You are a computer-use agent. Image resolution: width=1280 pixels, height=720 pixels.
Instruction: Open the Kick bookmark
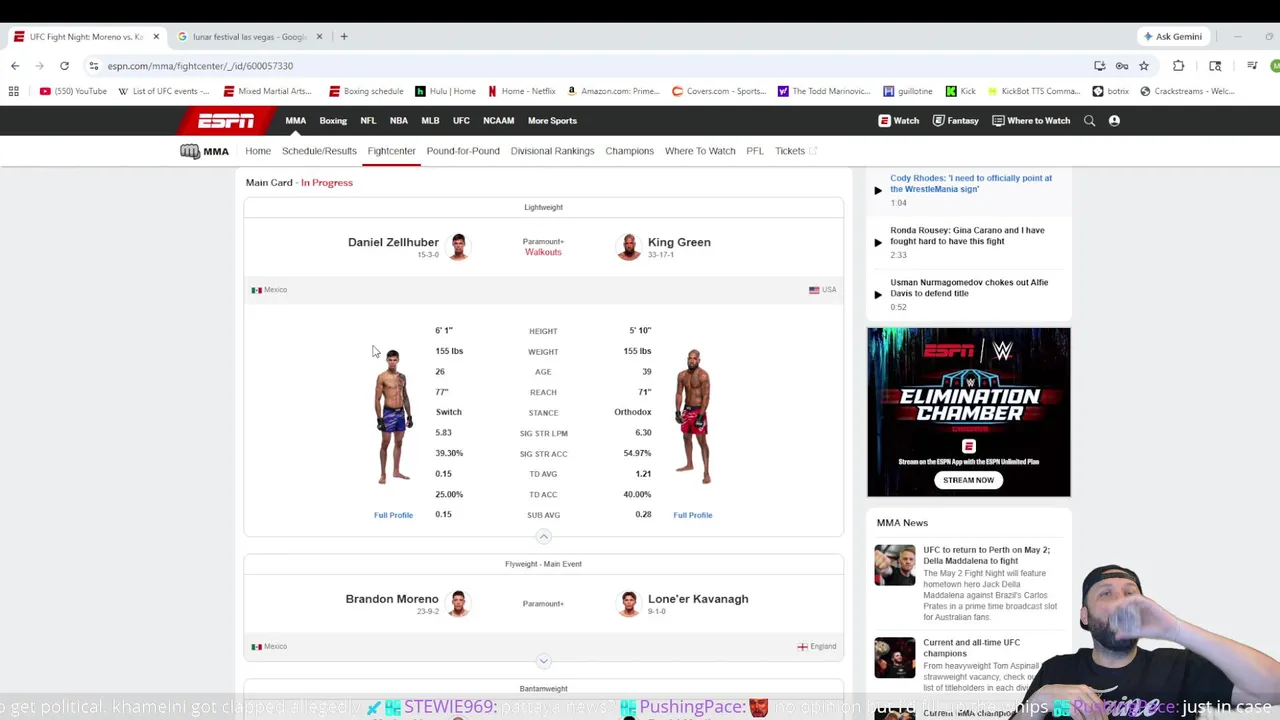click(960, 91)
